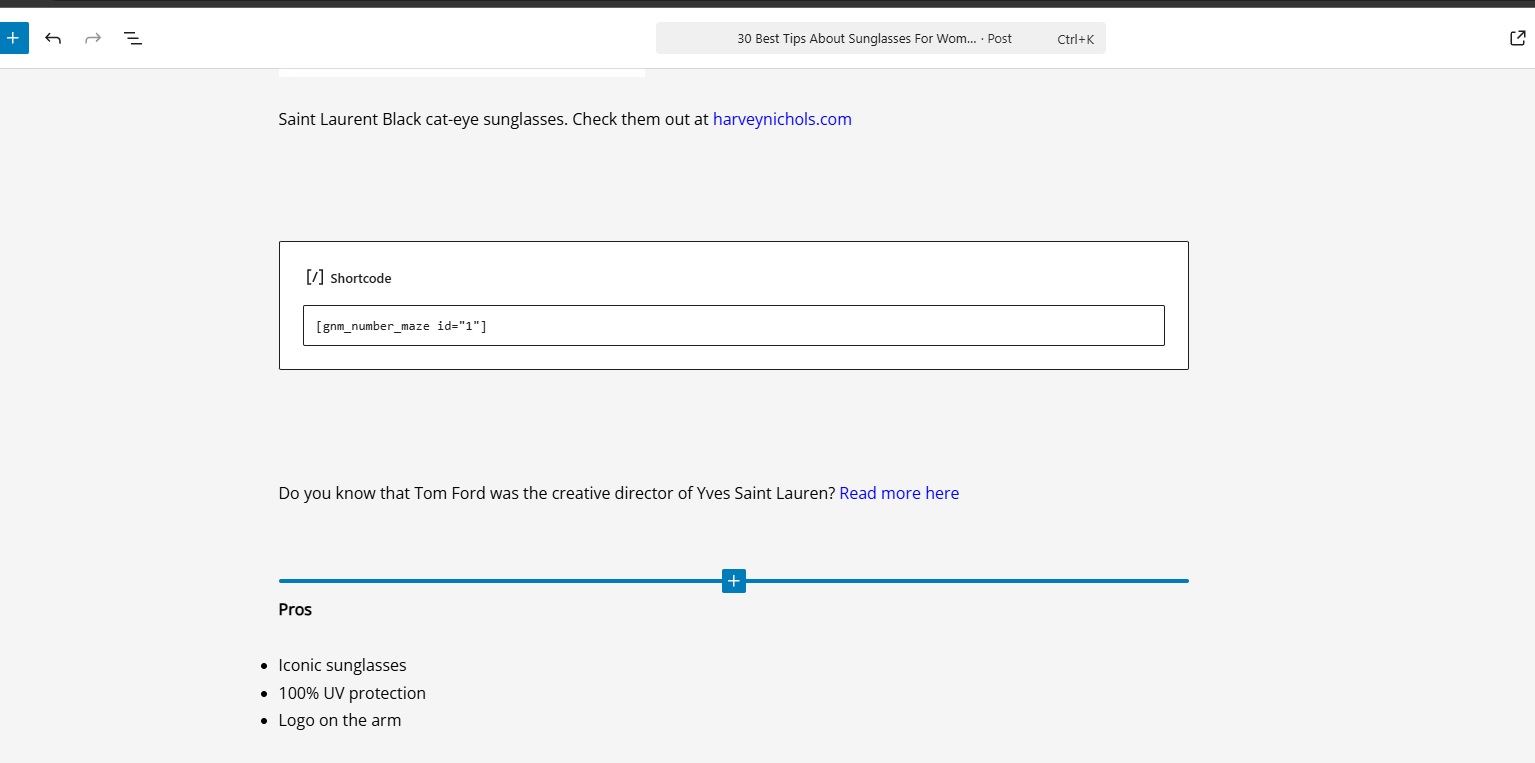The image size is (1535, 763).
Task: Click the Tom Ford creative director paragraph
Action: (x=619, y=493)
